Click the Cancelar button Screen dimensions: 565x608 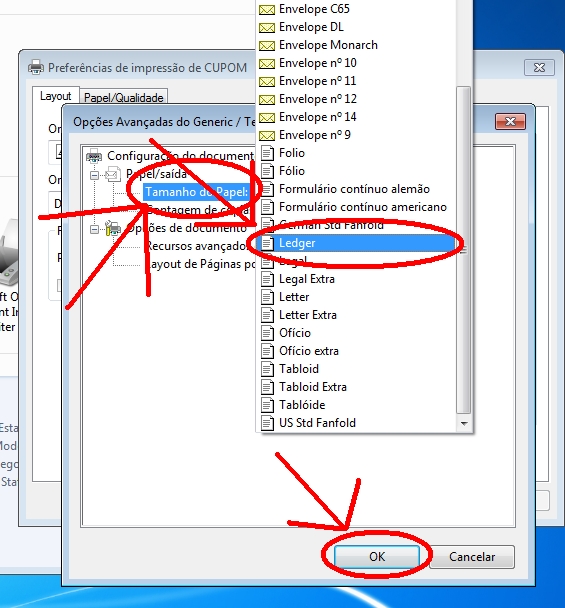(x=472, y=557)
